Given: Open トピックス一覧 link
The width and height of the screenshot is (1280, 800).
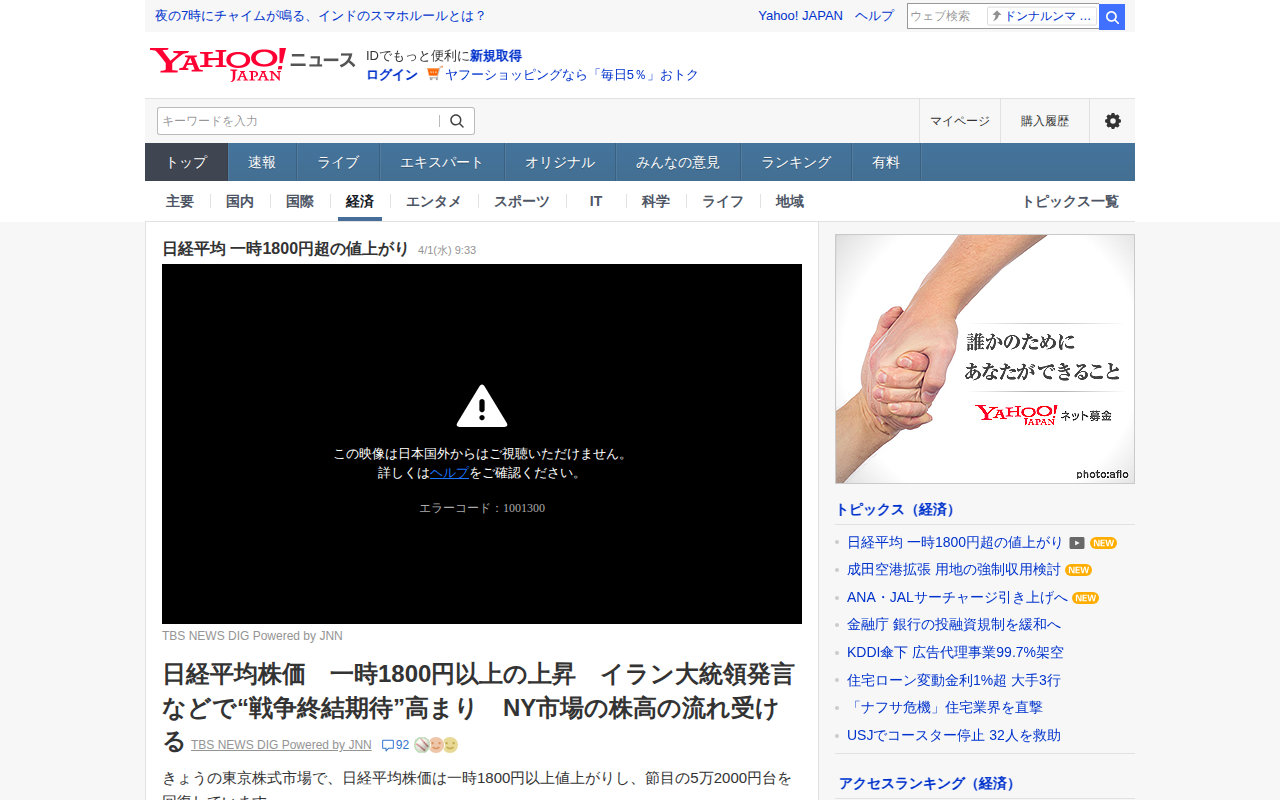Looking at the screenshot, I should [x=1070, y=201].
